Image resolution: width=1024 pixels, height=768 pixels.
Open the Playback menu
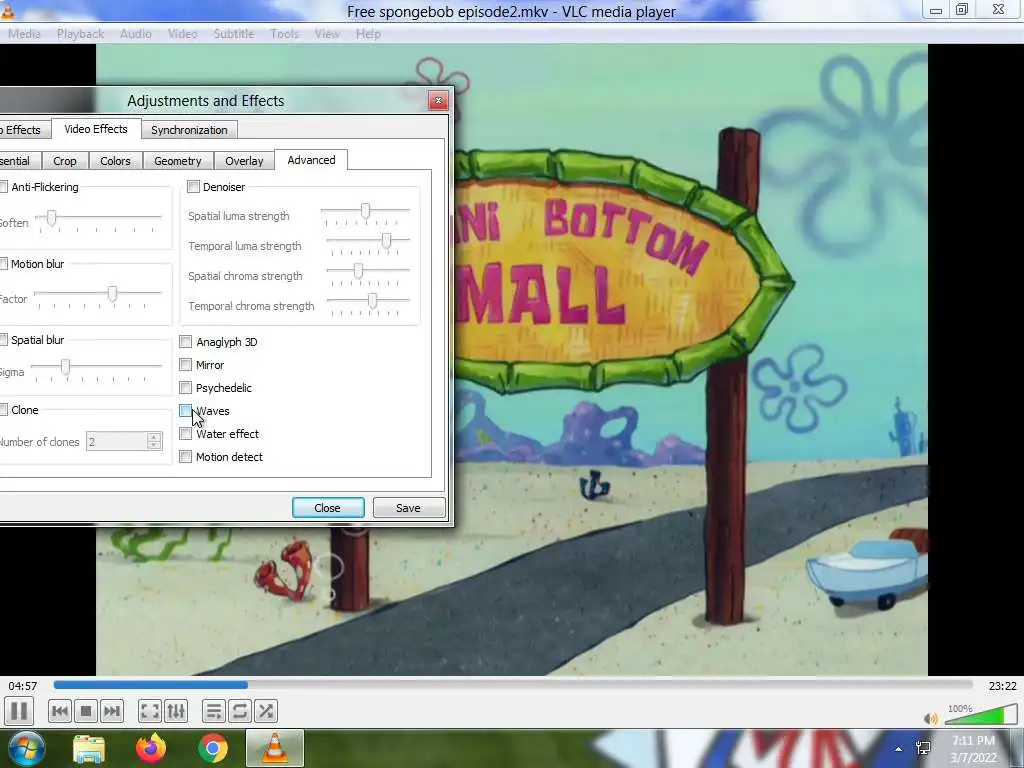point(80,34)
